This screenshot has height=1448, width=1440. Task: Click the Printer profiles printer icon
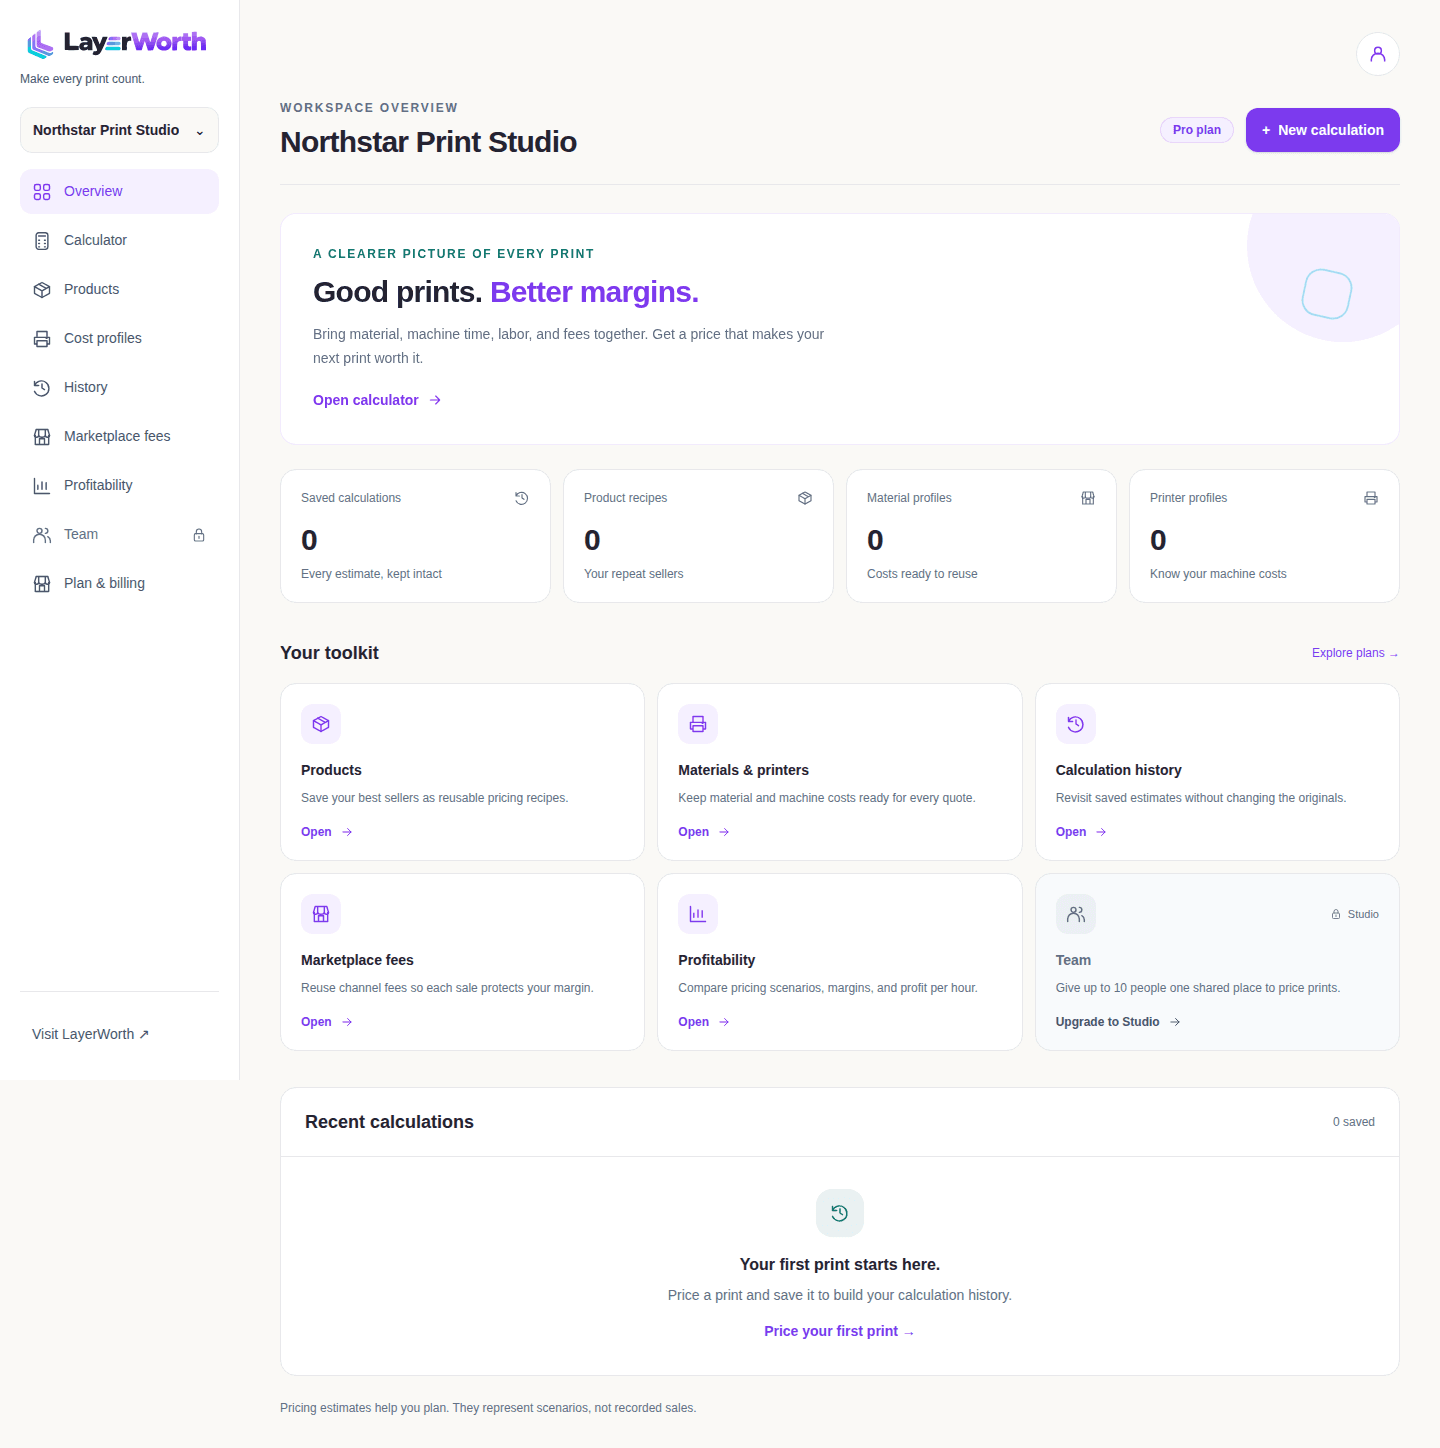click(x=1371, y=498)
